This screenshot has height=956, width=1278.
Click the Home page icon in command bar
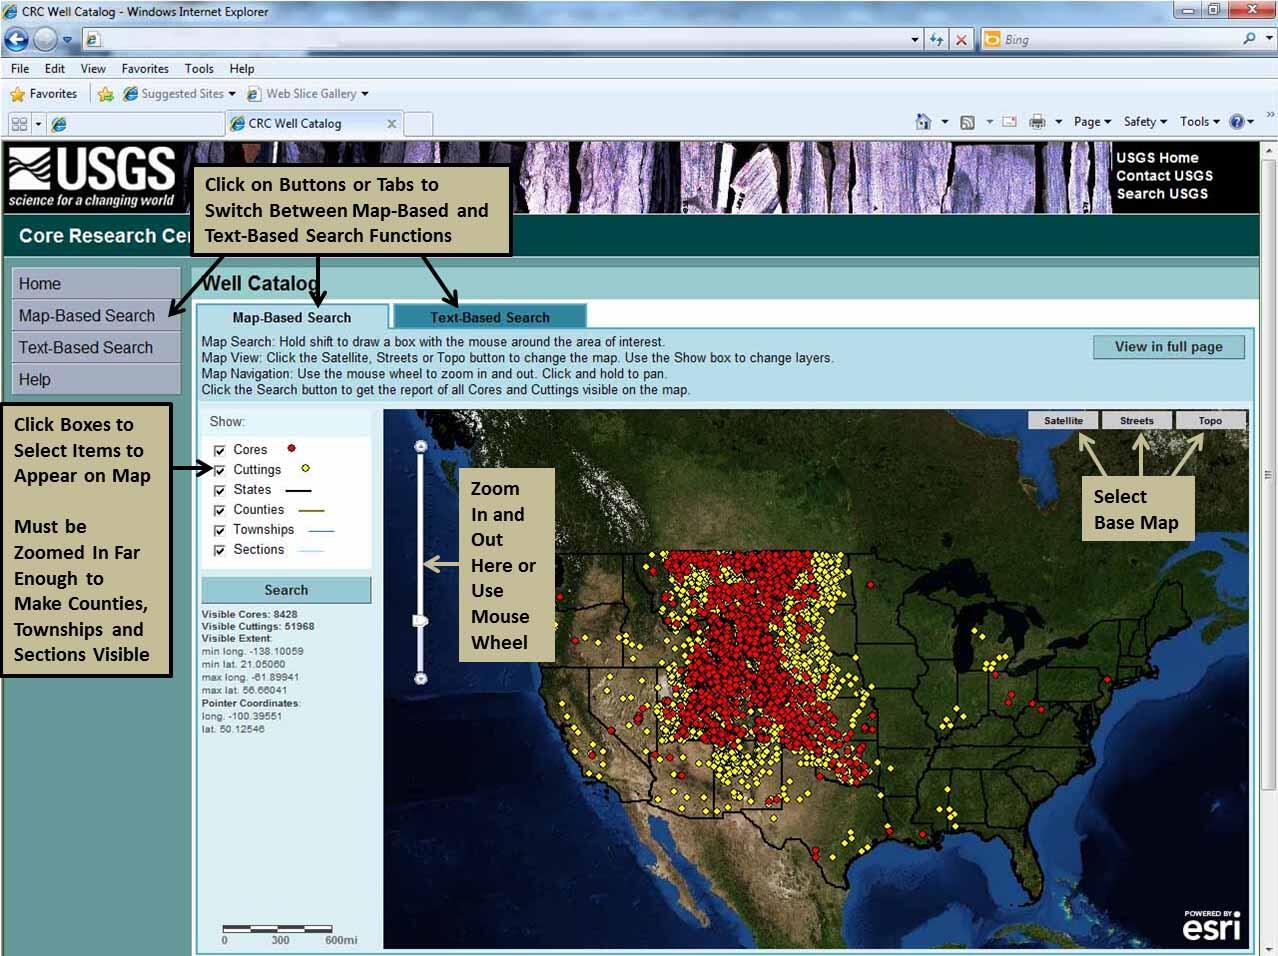pos(923,122)
